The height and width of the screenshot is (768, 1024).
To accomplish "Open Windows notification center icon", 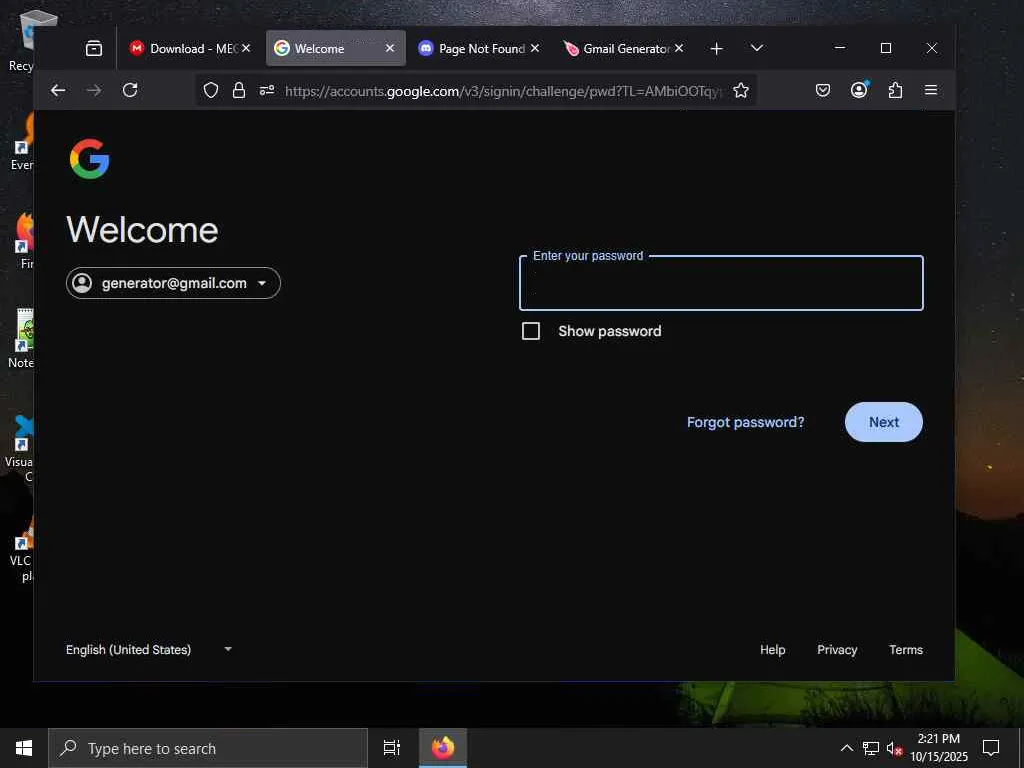I will (x=991, y=748).
